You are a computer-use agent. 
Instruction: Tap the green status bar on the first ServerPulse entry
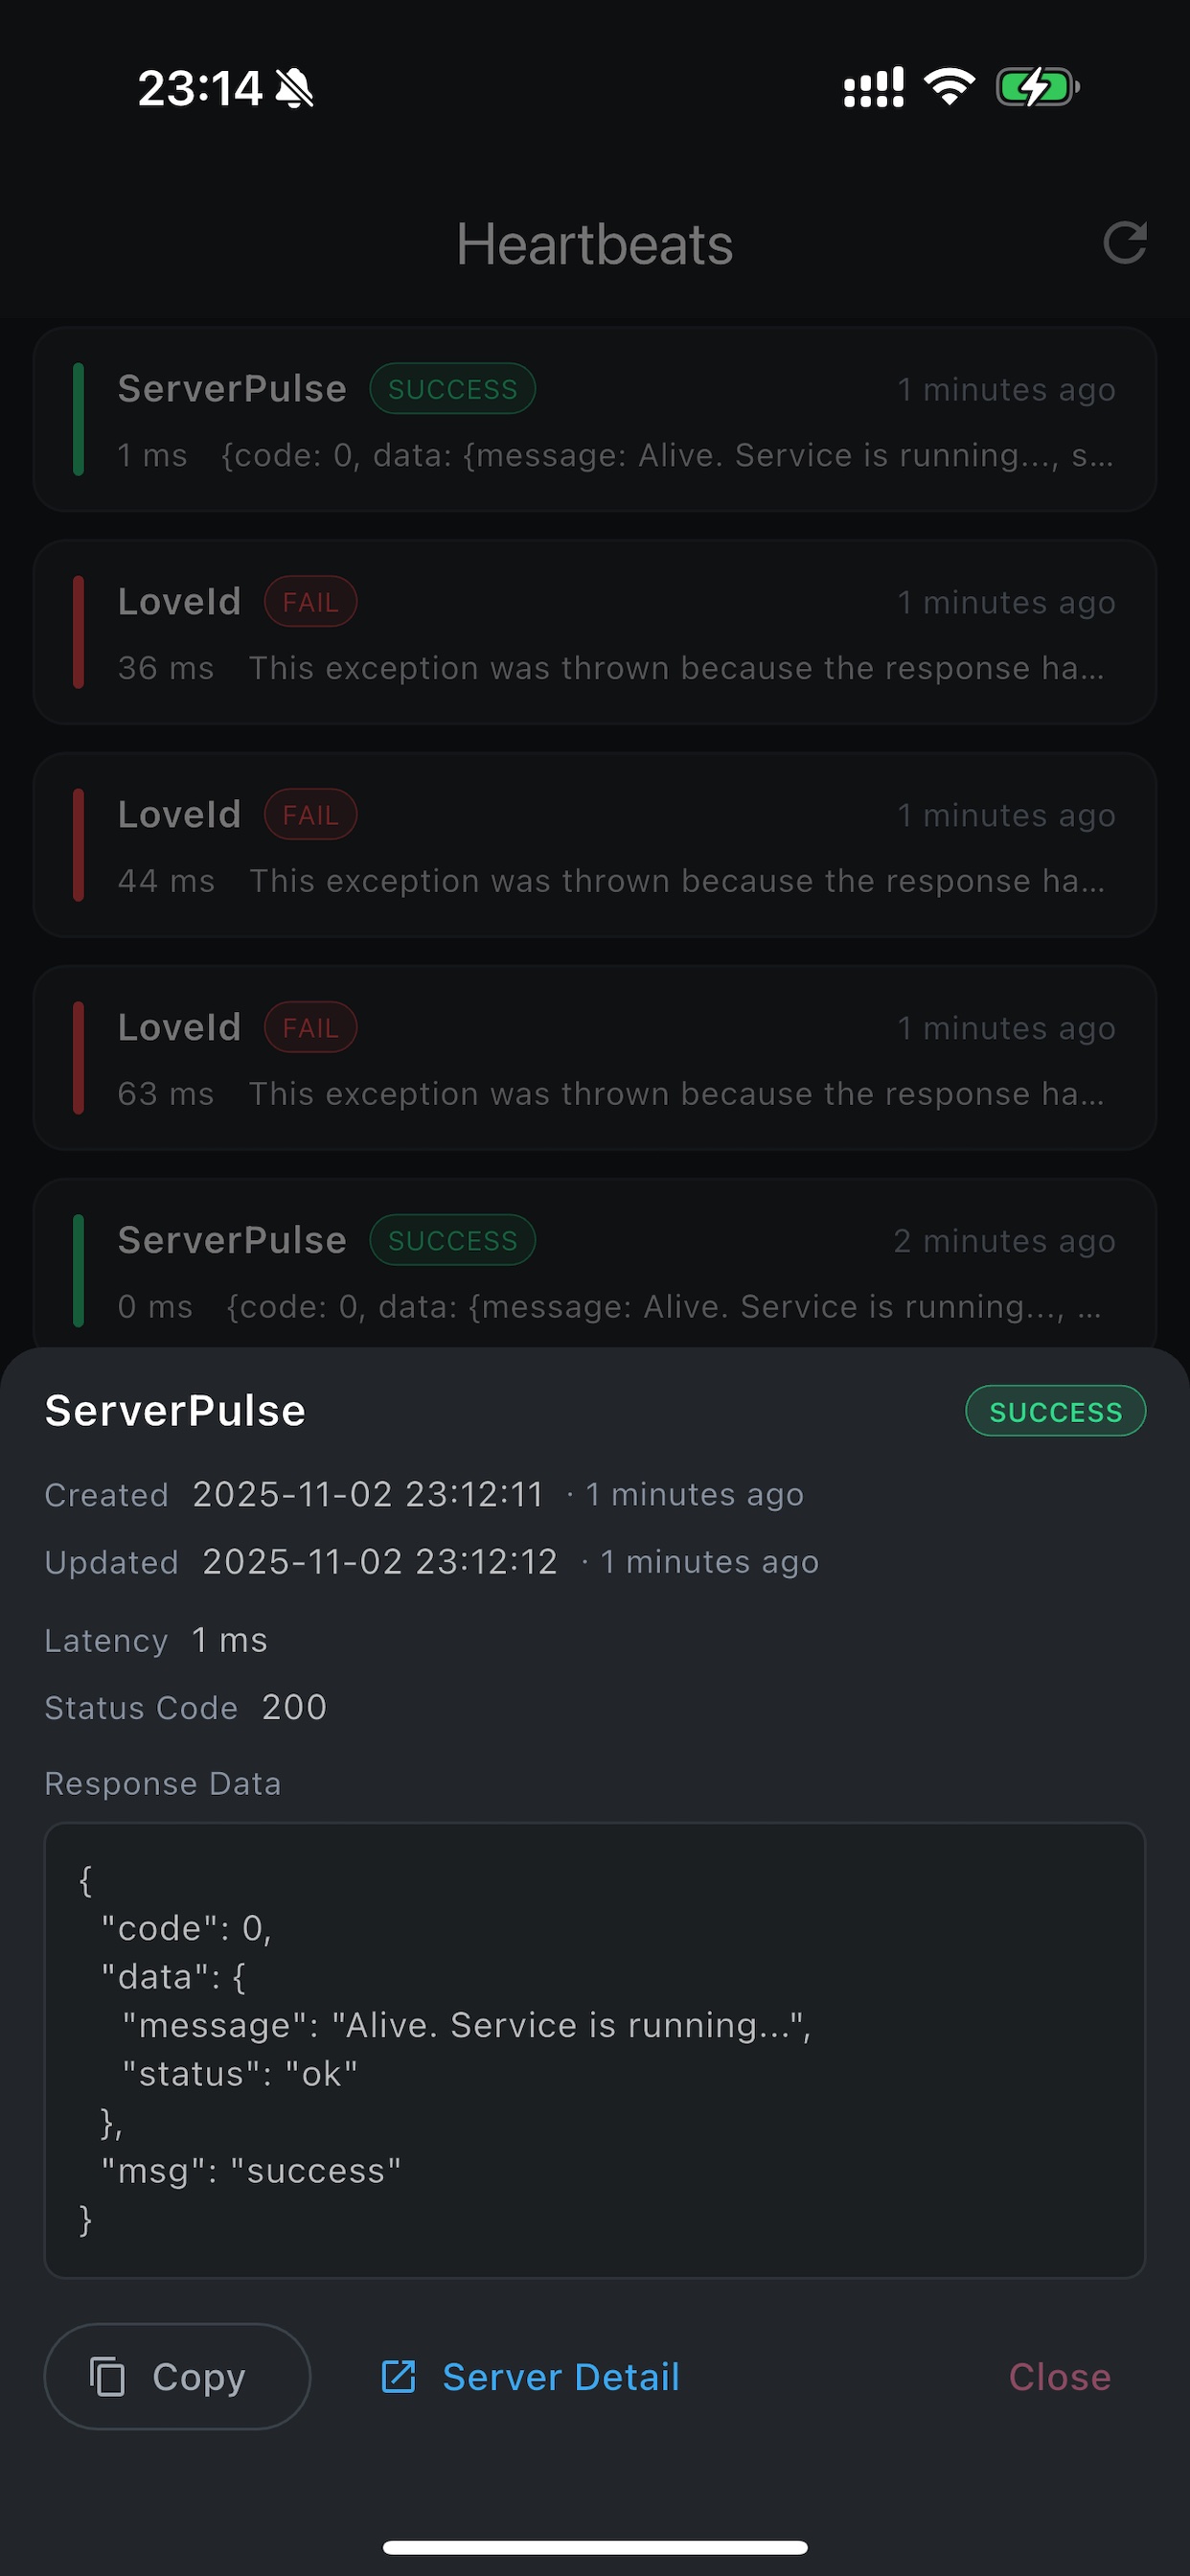pyautogui.click(x=80, y=420)
